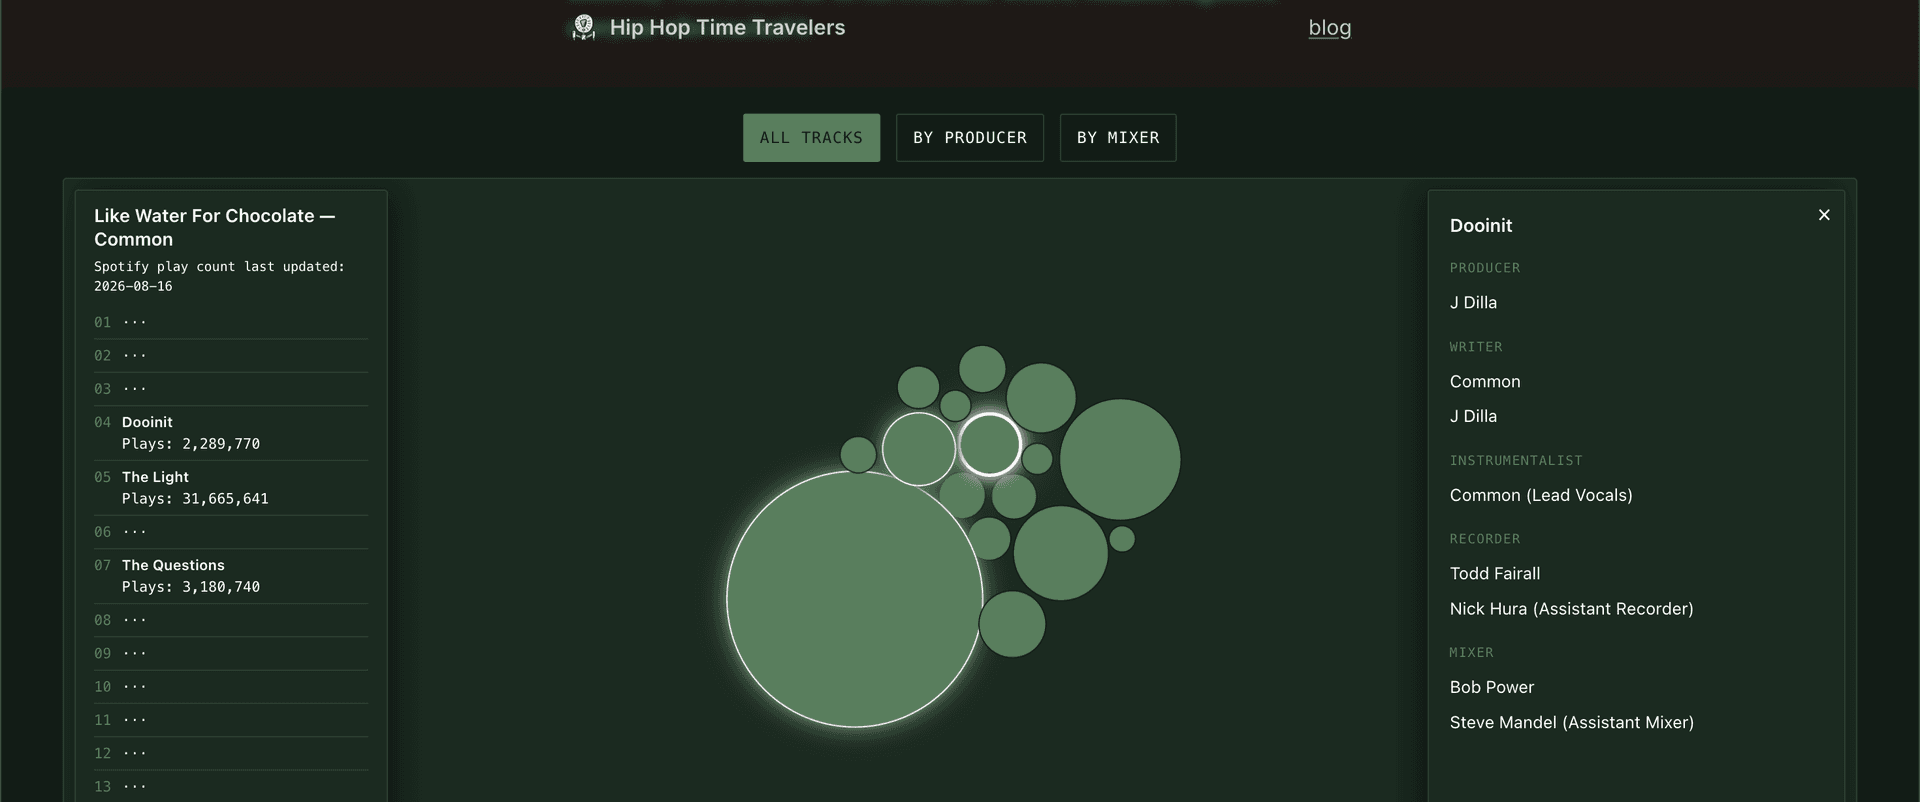The width and height of the screenshot is (1920, 802).
Task: Expand collapsed track 09 row
Action: pyautogui.click(x=231, y=653)
